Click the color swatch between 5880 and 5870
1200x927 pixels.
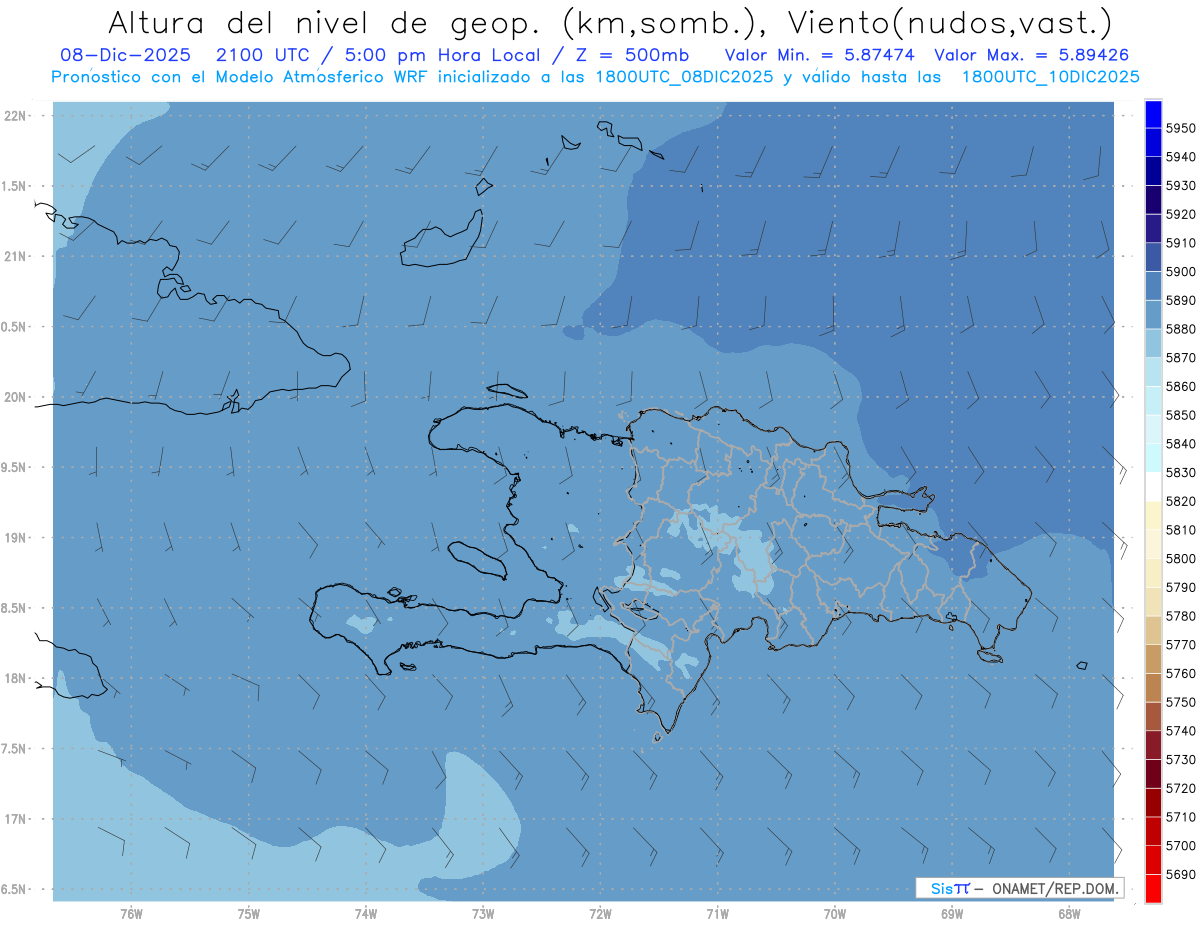1153,343
